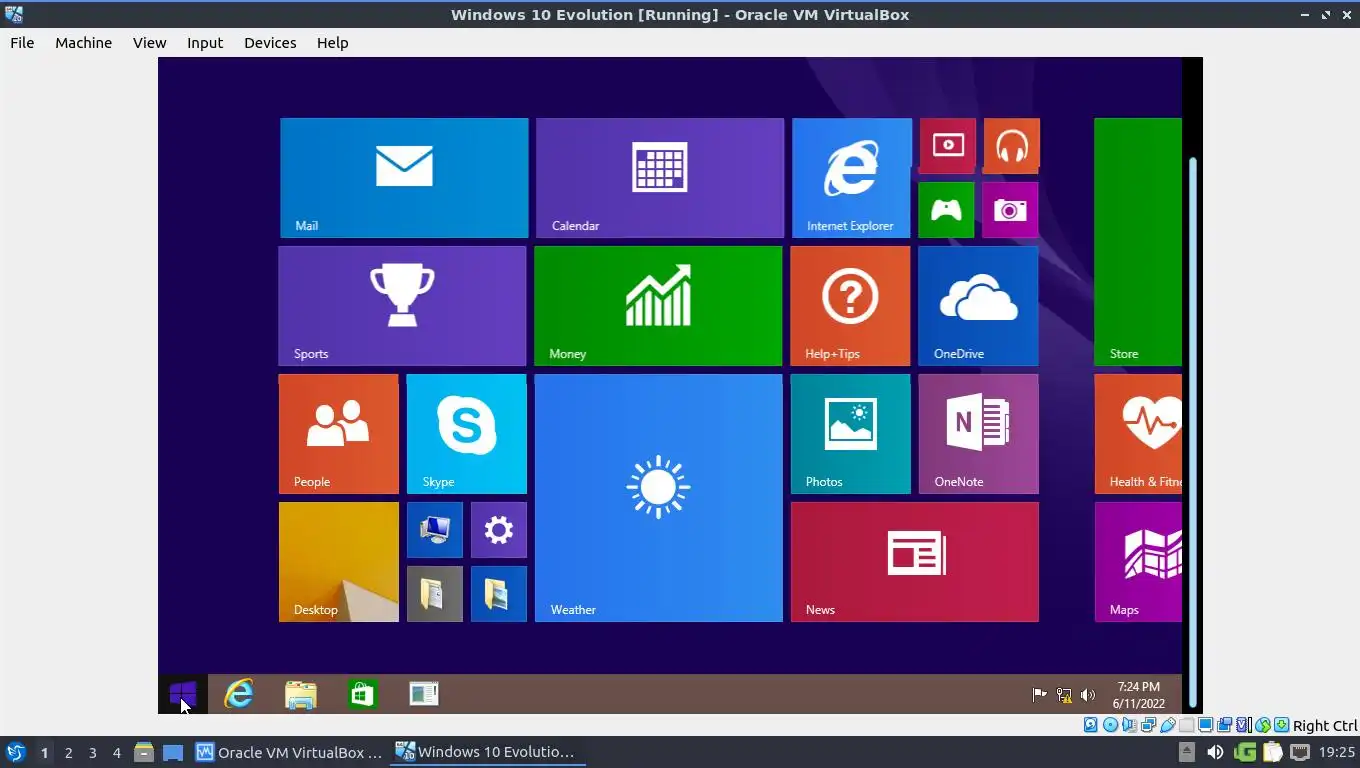This screenshot has width=1360, height=768.
Task: Click the guest volume speaker tray icon
Action: (1088, 694)
